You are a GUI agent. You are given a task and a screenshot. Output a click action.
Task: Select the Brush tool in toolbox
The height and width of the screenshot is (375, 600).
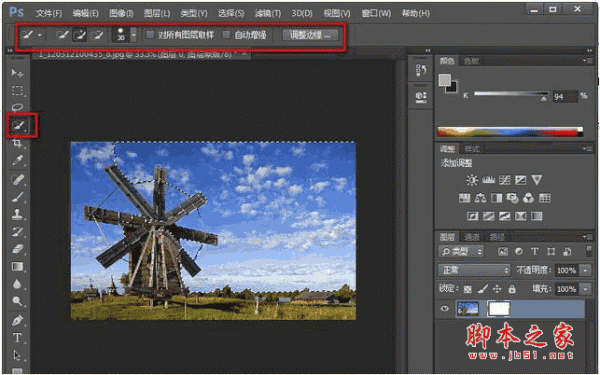click(17, 197)
